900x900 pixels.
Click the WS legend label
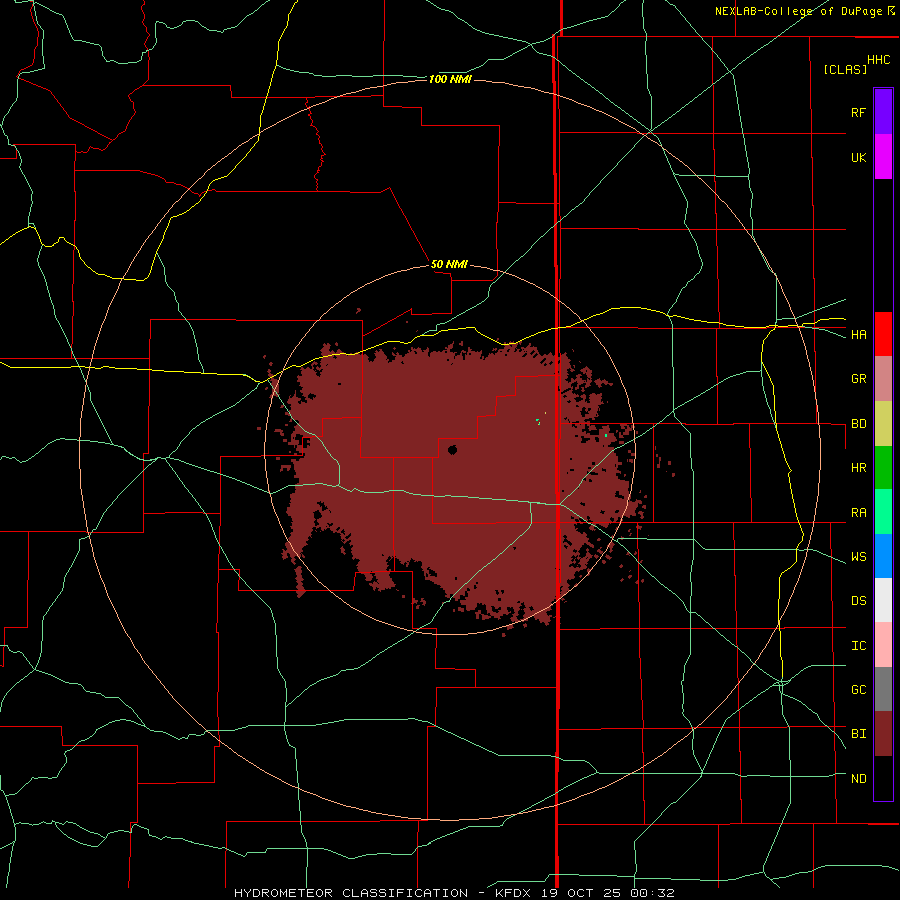click(858, 556)
